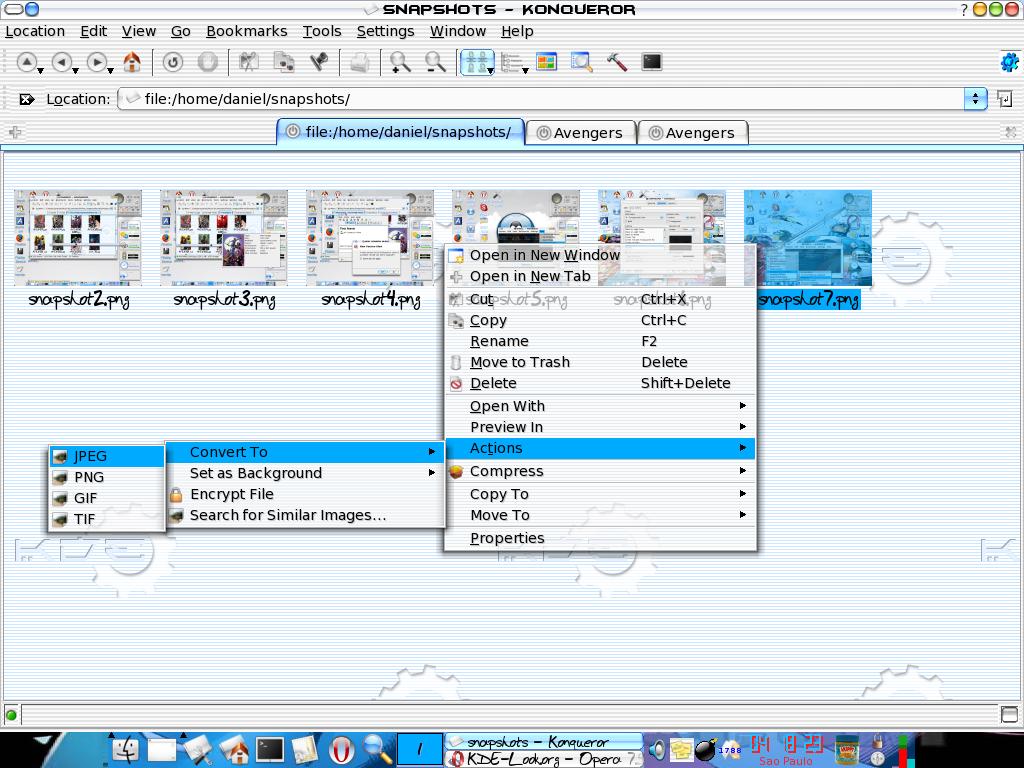Click the hammer tool toolbar icon
Image resolution: width=1024 pixels, height=768 pixels.
(616, 62)
